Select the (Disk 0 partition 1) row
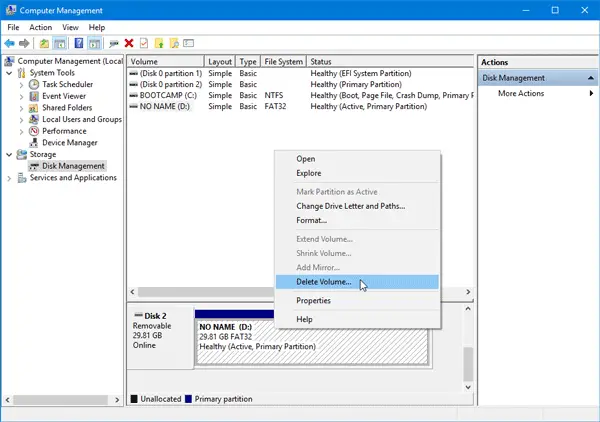Screen dimensions: 600x422 [300, 73]
